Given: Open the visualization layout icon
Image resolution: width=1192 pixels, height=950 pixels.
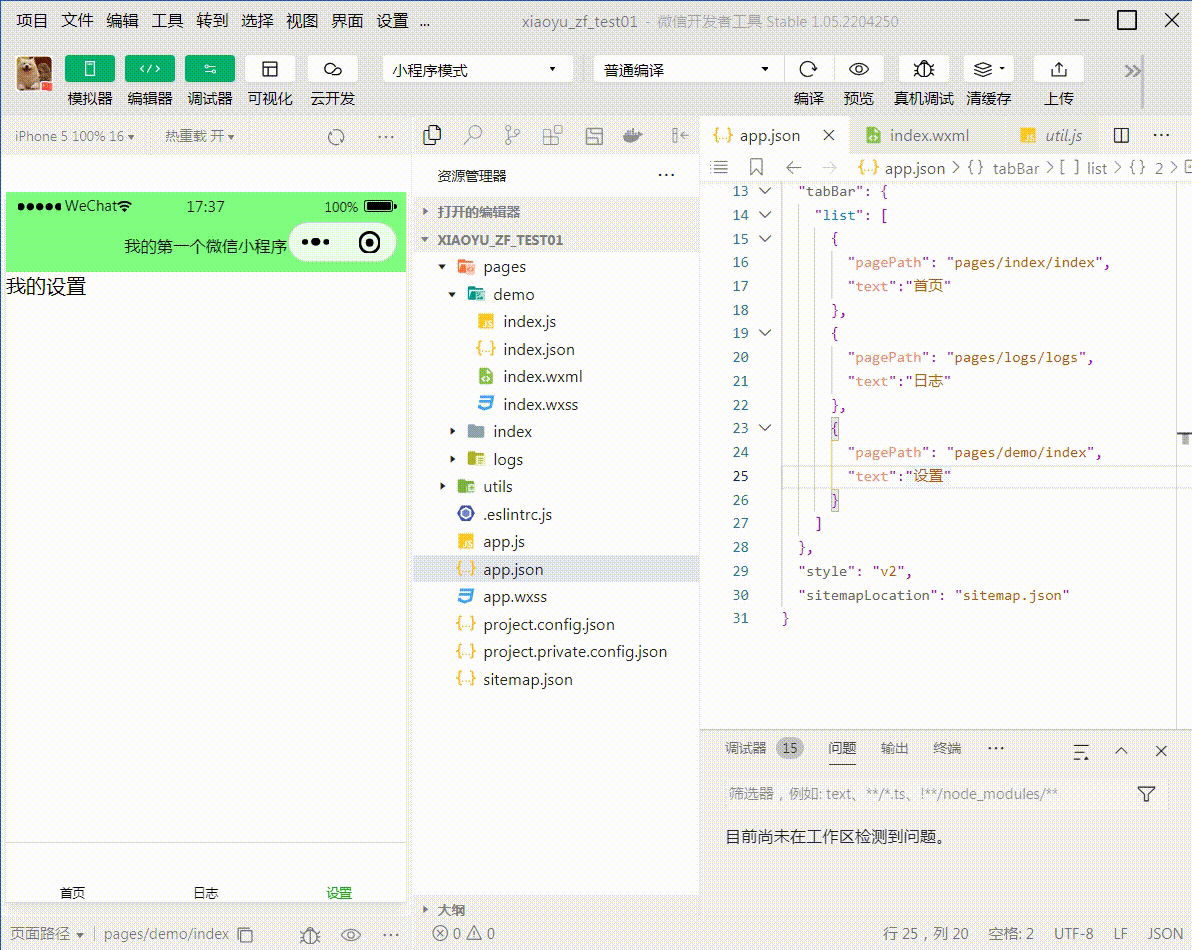Looking at the screenshot, I should 270,69.
